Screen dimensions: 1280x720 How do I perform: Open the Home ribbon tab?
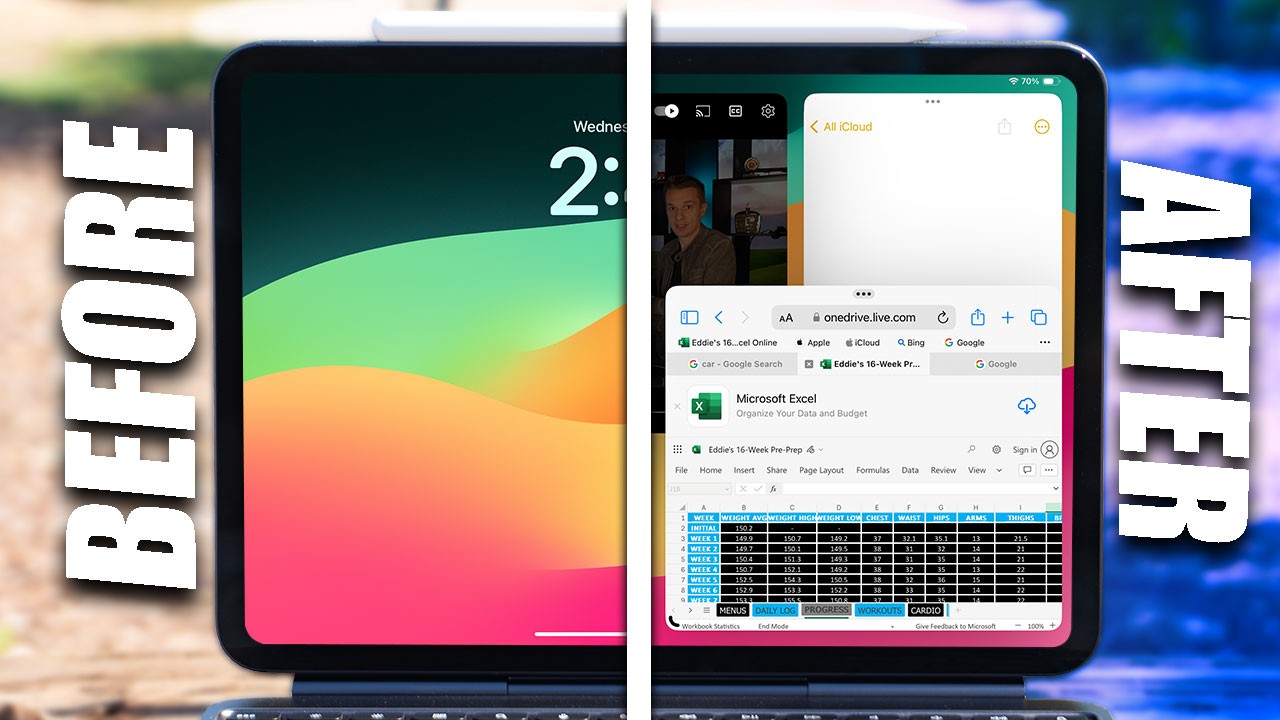(710, 470)
